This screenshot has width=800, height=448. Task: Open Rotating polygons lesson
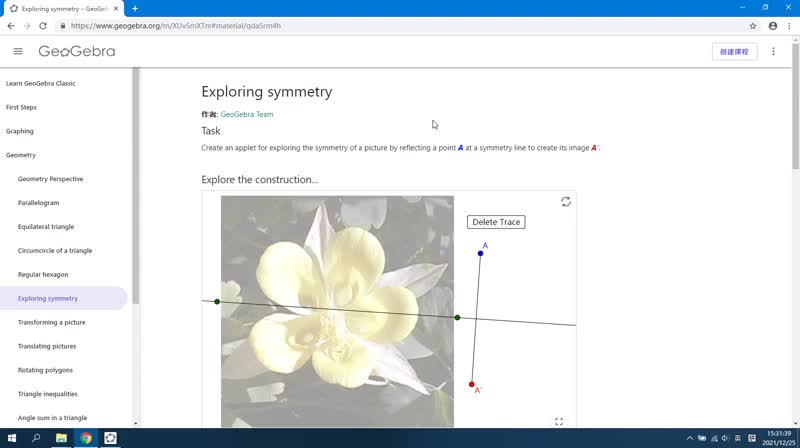pyautogui.click(x=45, y=370)
